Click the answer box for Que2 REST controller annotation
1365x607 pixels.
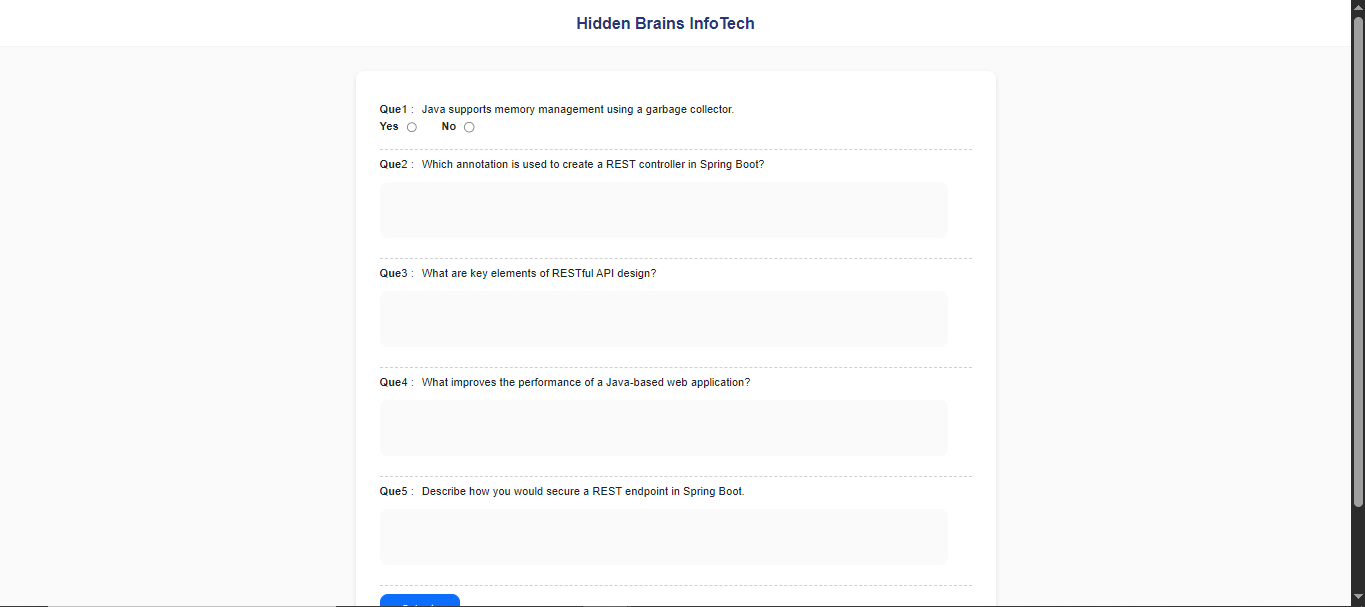pos(663,210)
